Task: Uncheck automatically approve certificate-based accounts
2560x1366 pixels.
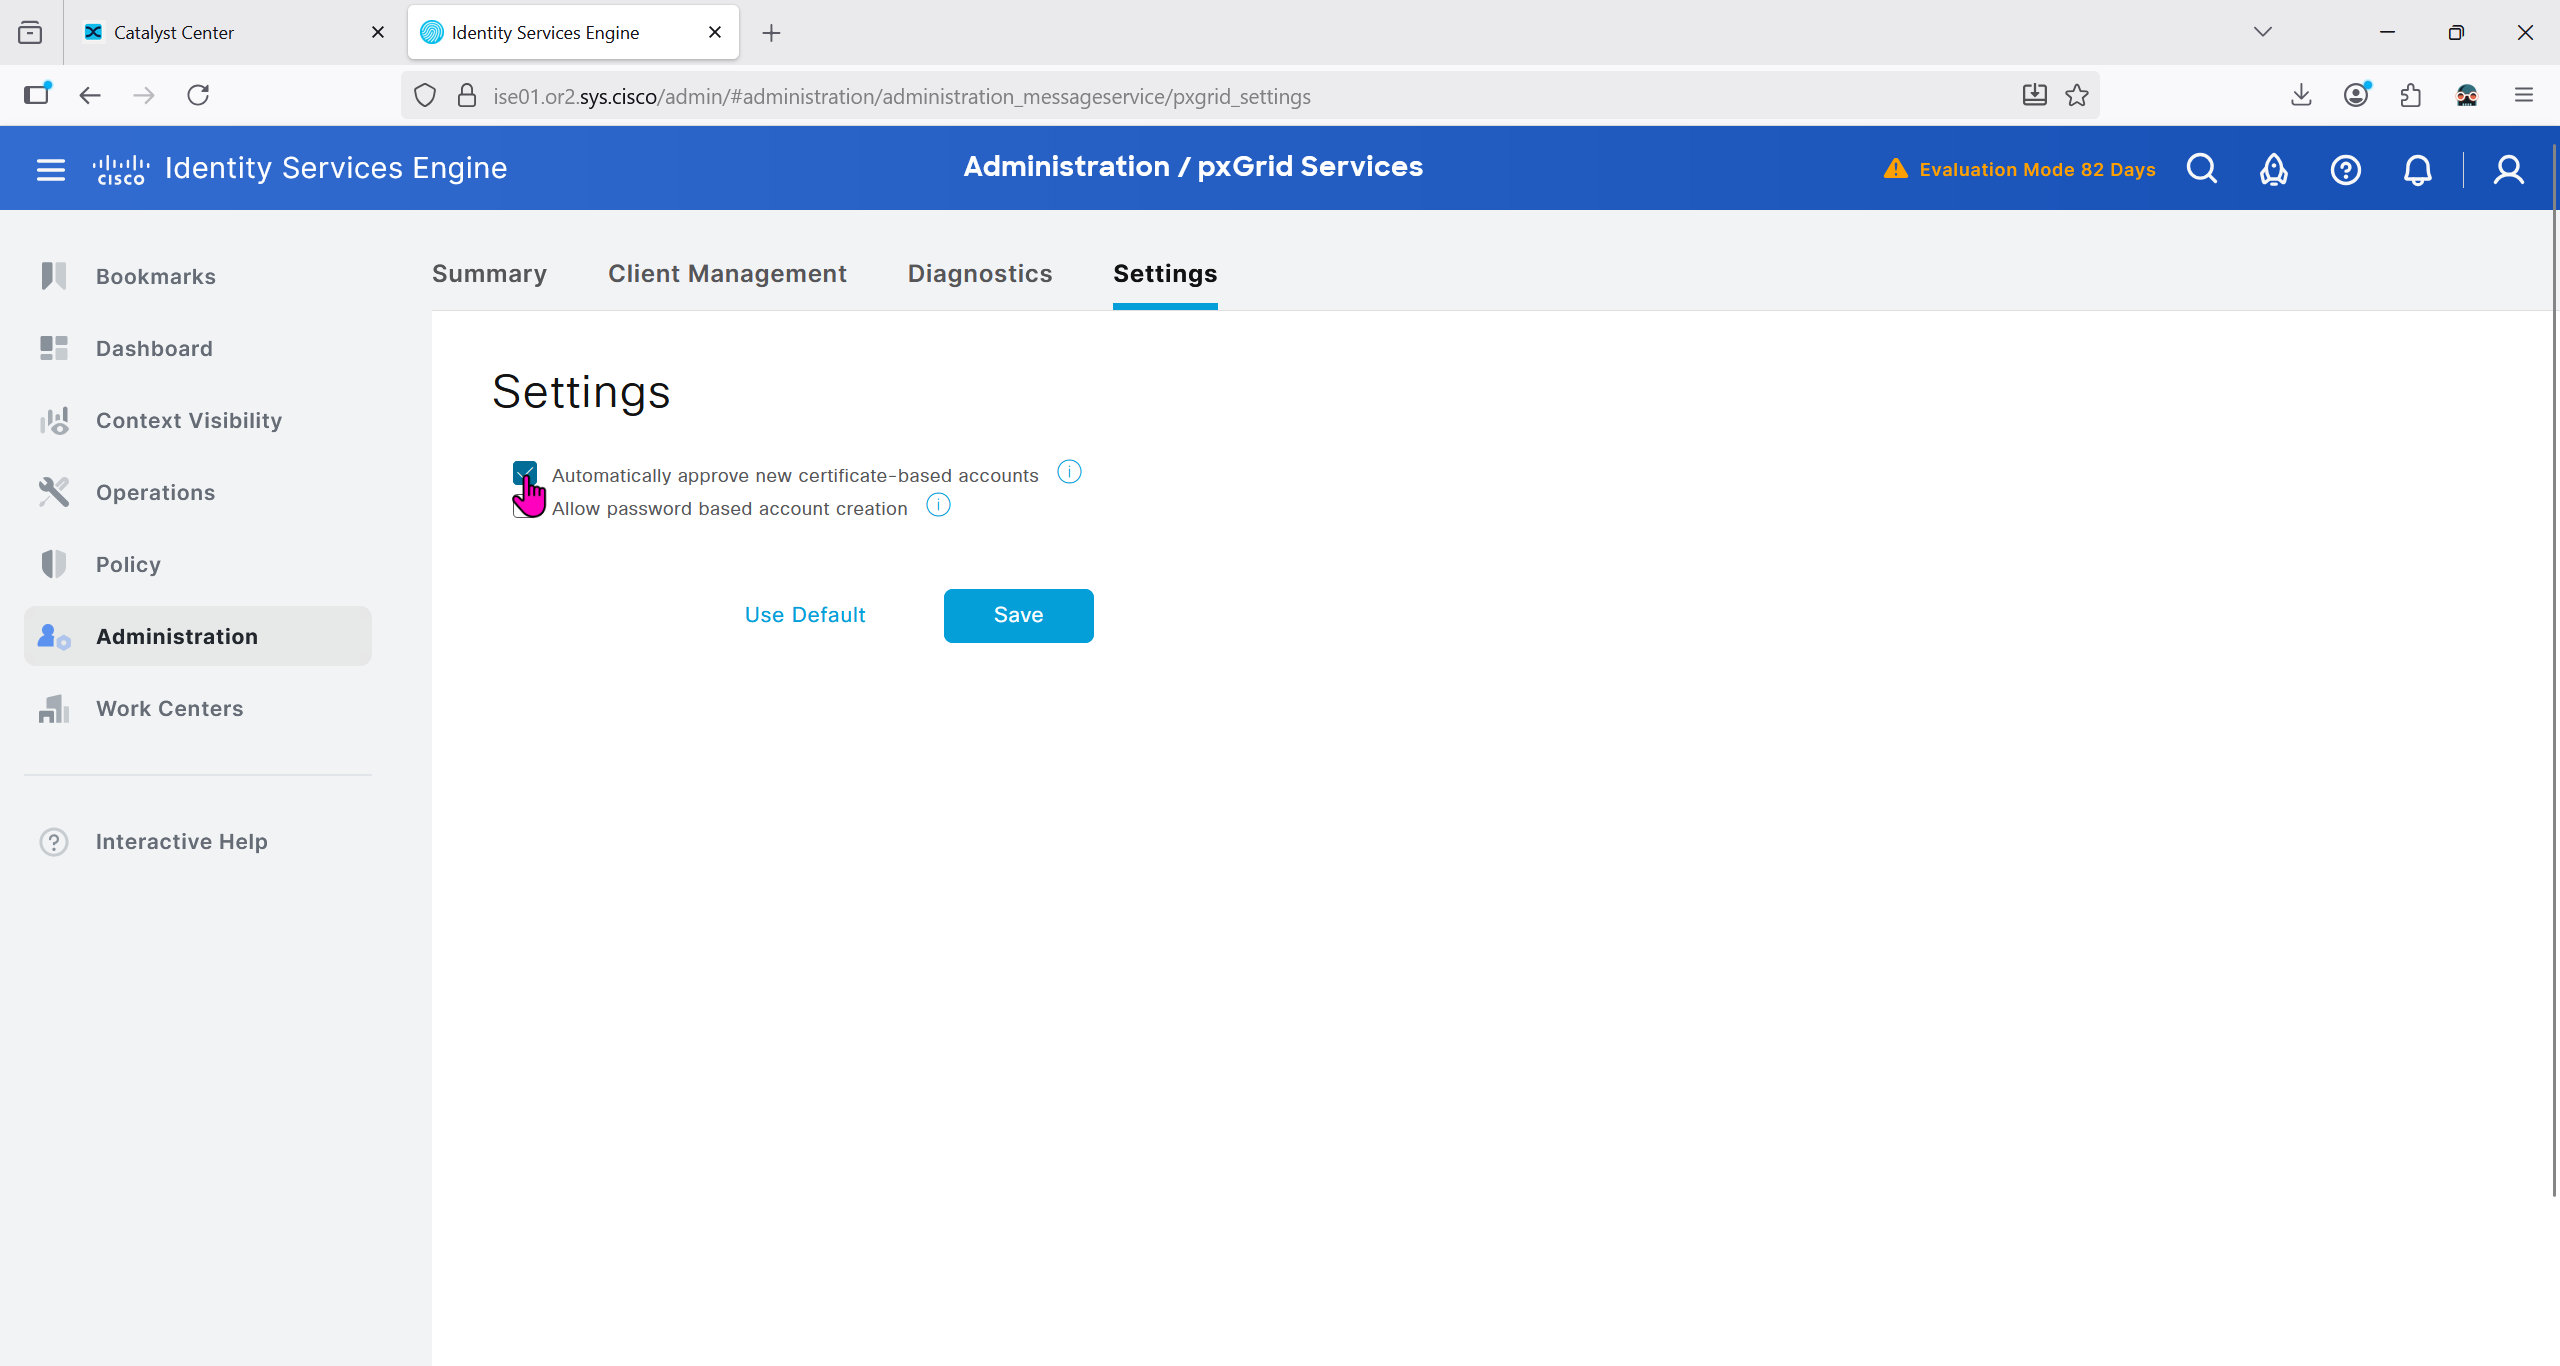Action: (x=524, y=472)
